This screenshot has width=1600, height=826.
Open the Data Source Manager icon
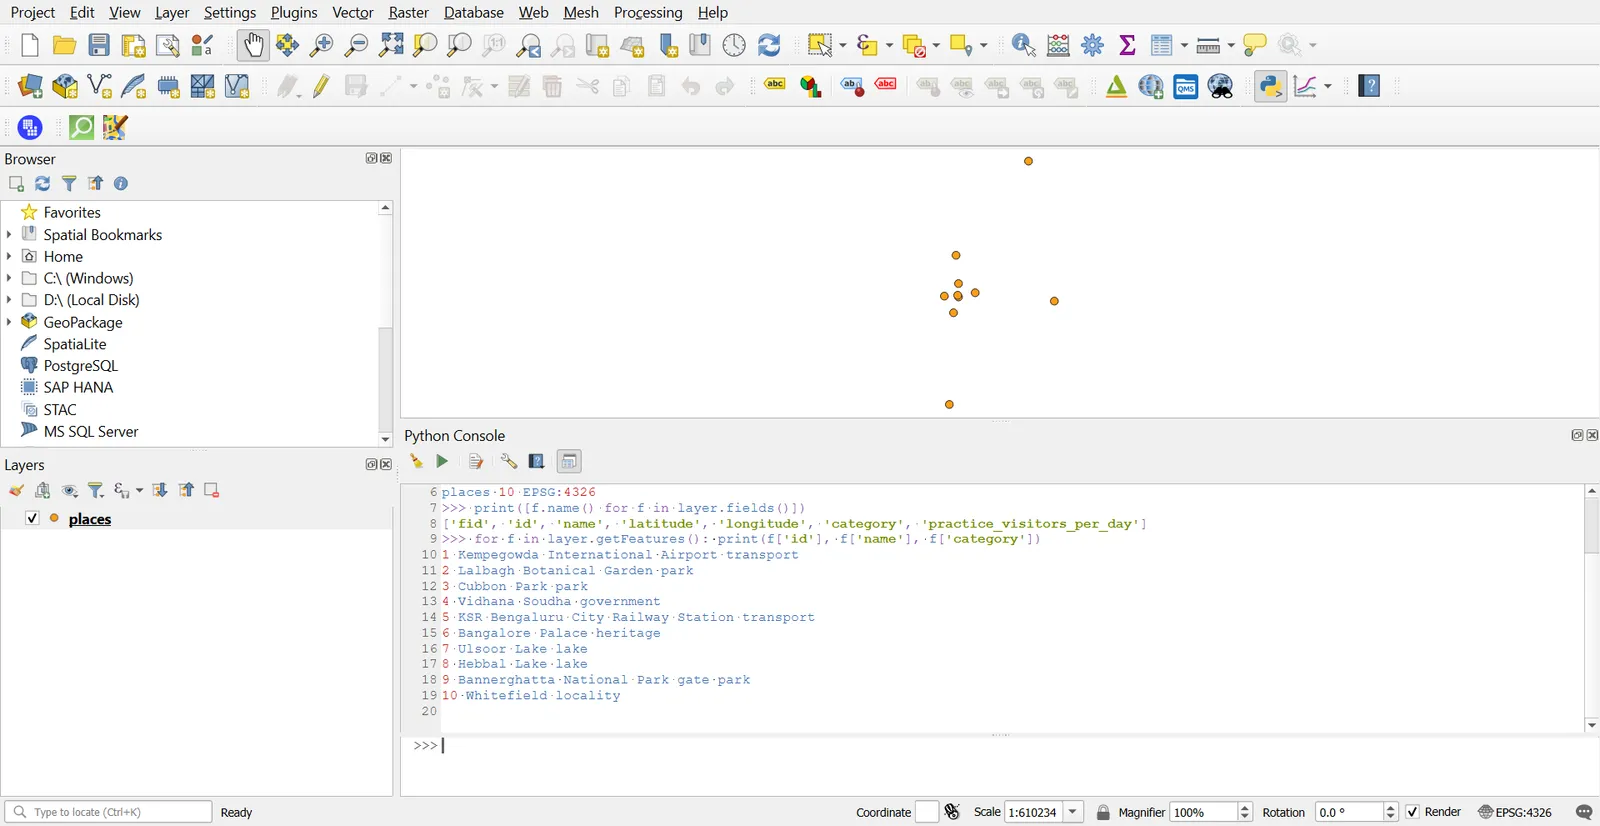click(x=30, y=87)
